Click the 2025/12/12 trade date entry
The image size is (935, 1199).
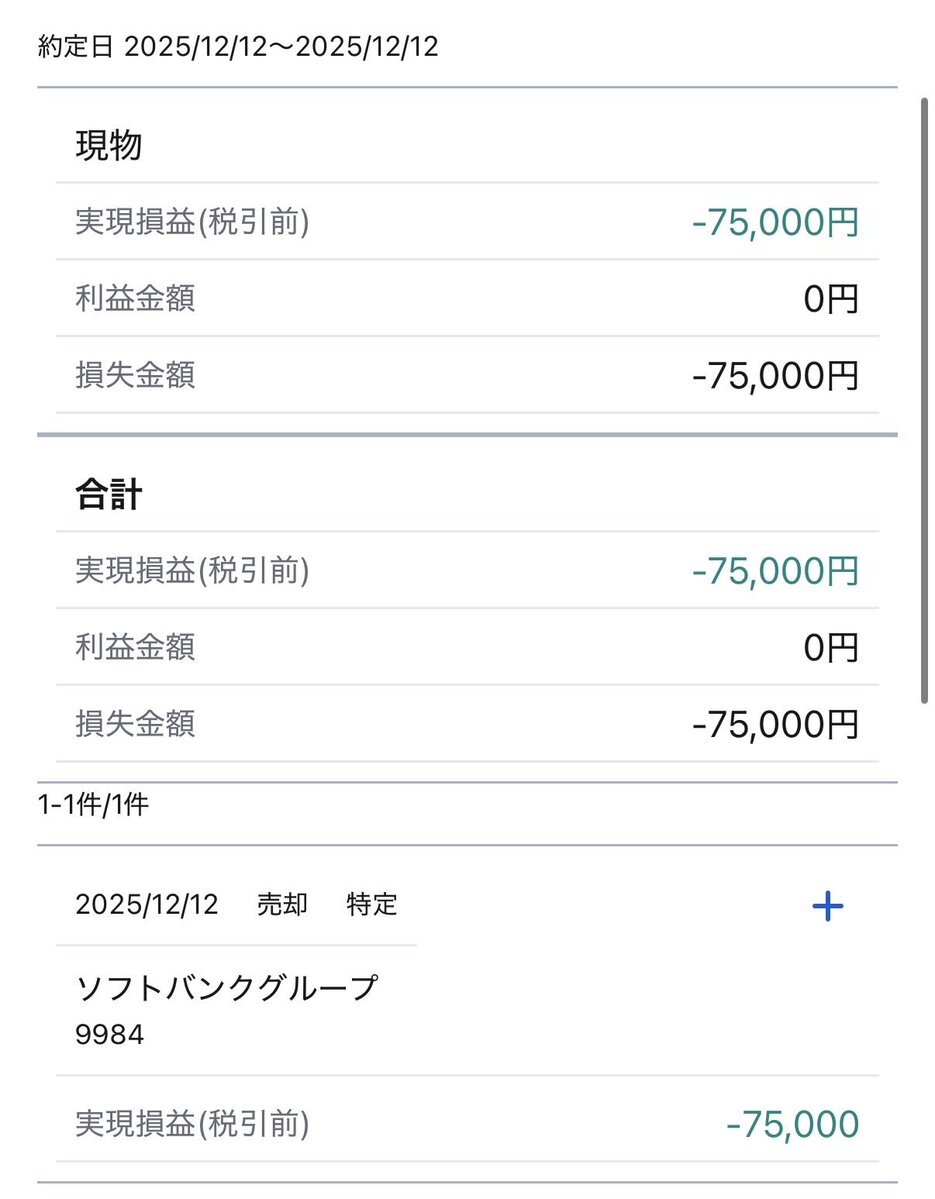[x=146, y=905]
